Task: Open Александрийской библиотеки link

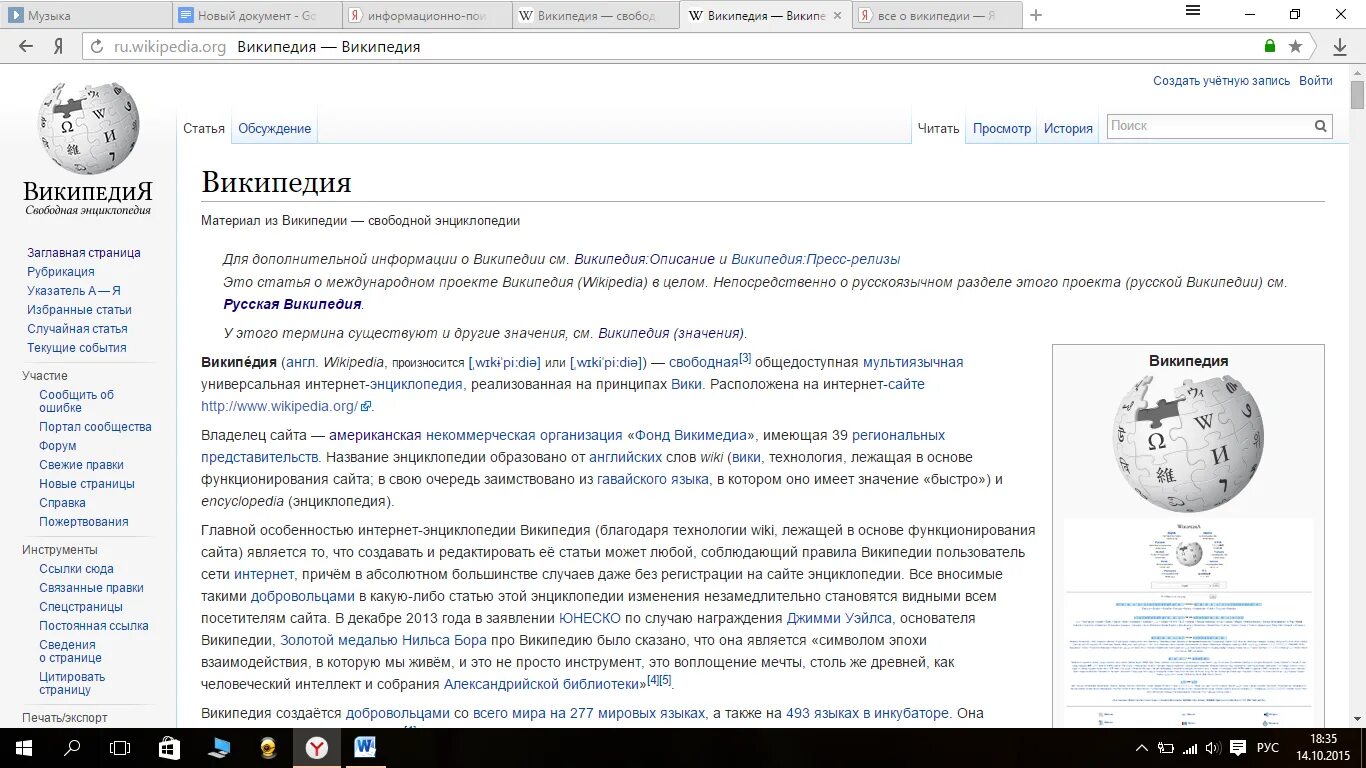Action: (540, 684)
